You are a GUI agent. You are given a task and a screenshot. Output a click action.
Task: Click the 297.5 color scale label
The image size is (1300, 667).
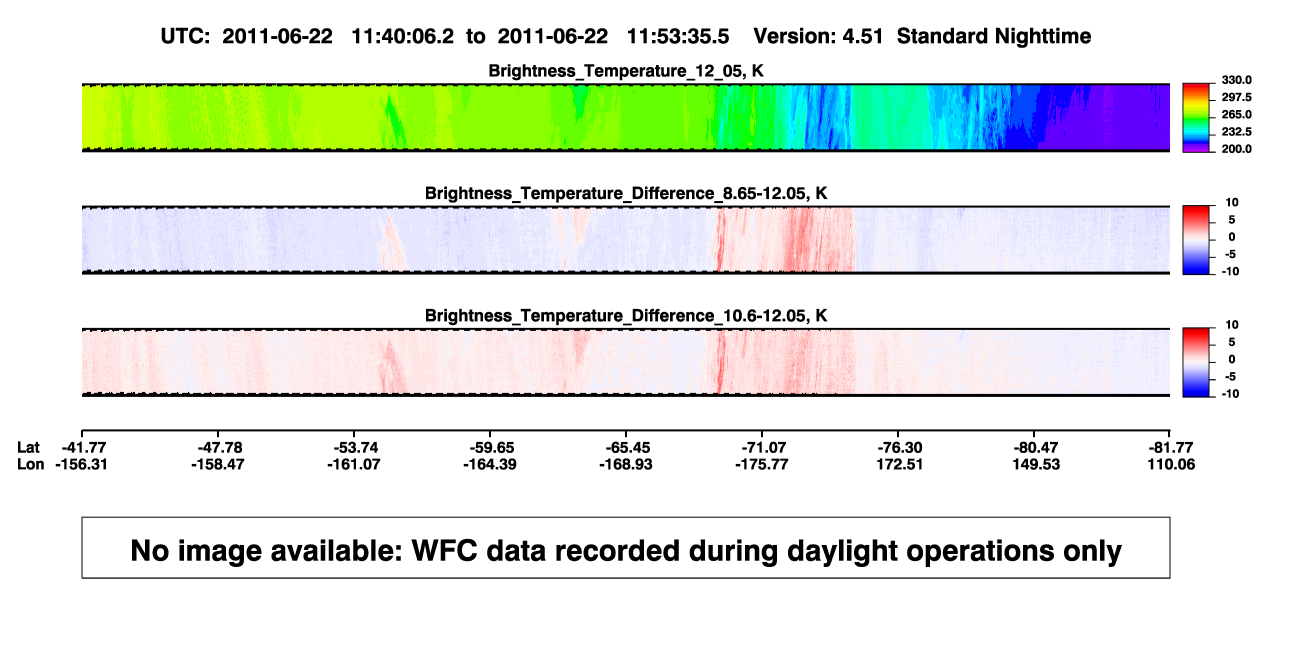tap(1236, 97)
